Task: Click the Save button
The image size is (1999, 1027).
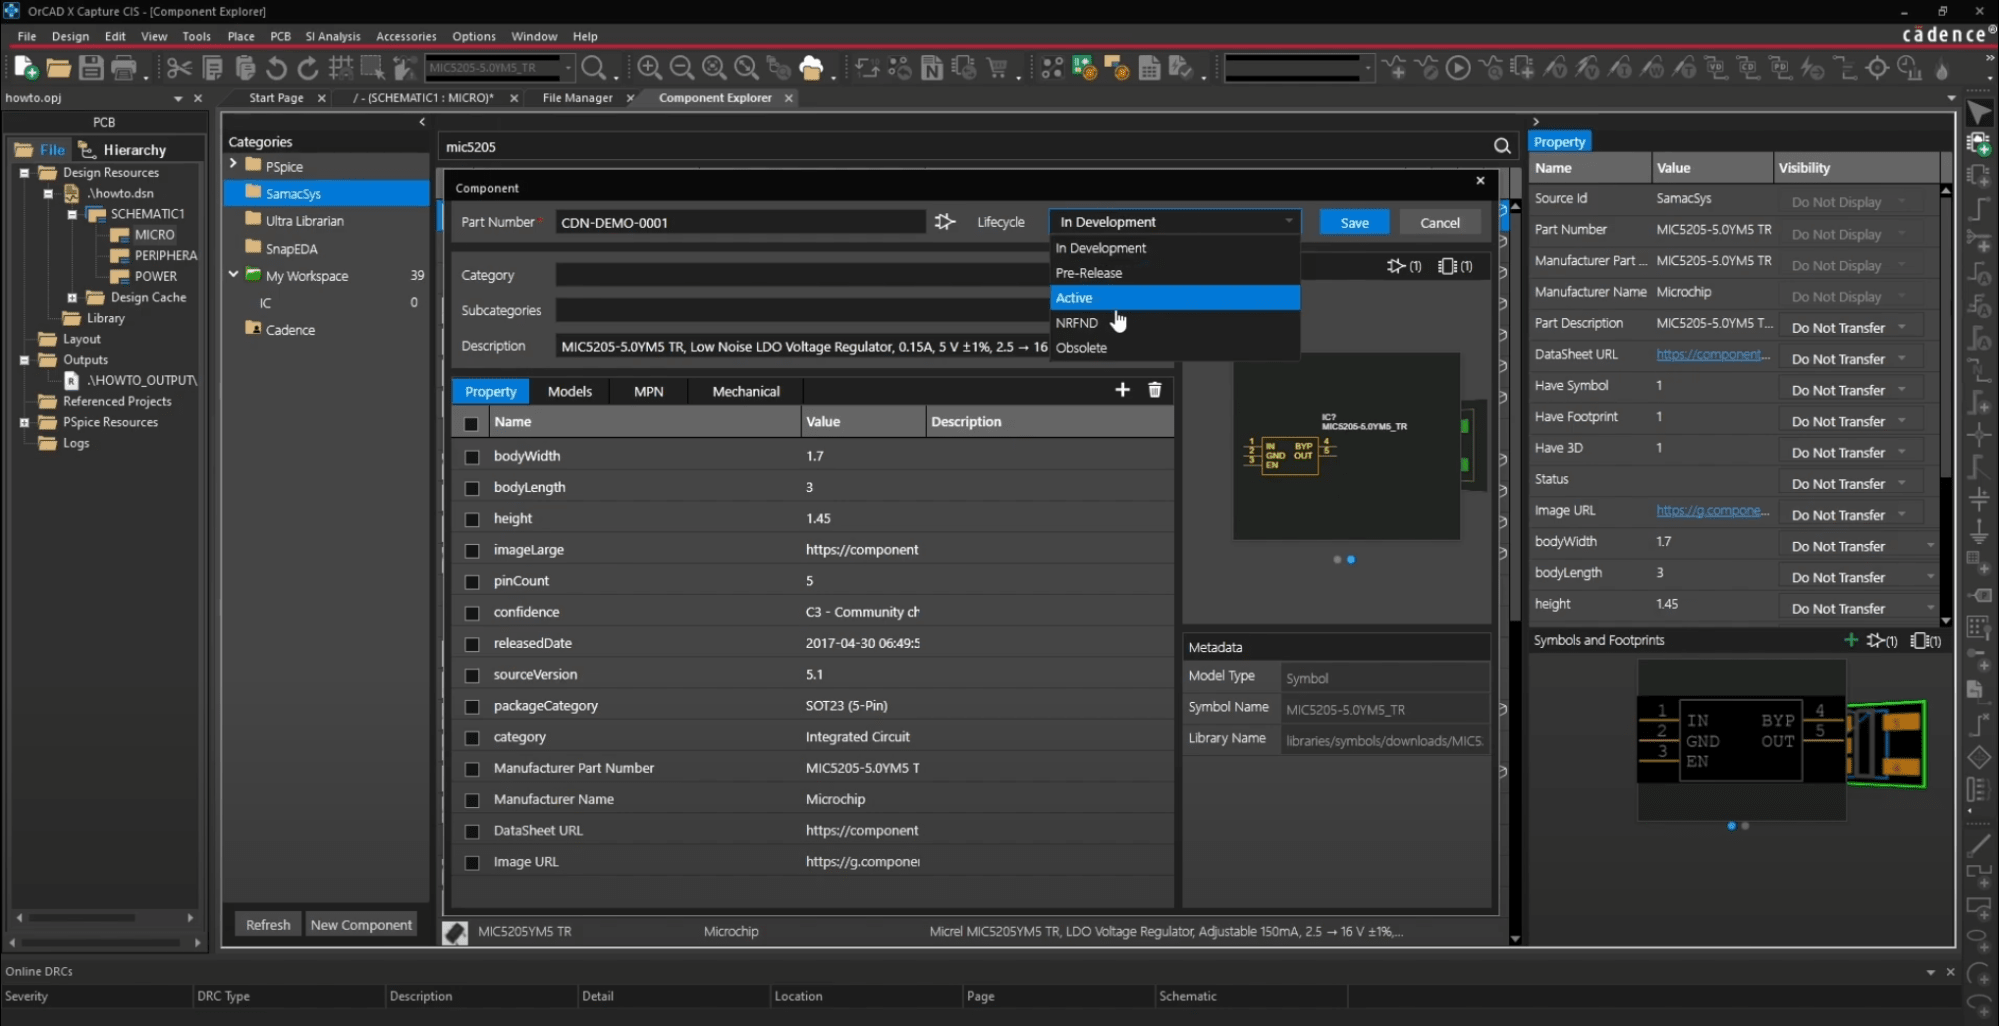Action: click(x=1354, y=222)
